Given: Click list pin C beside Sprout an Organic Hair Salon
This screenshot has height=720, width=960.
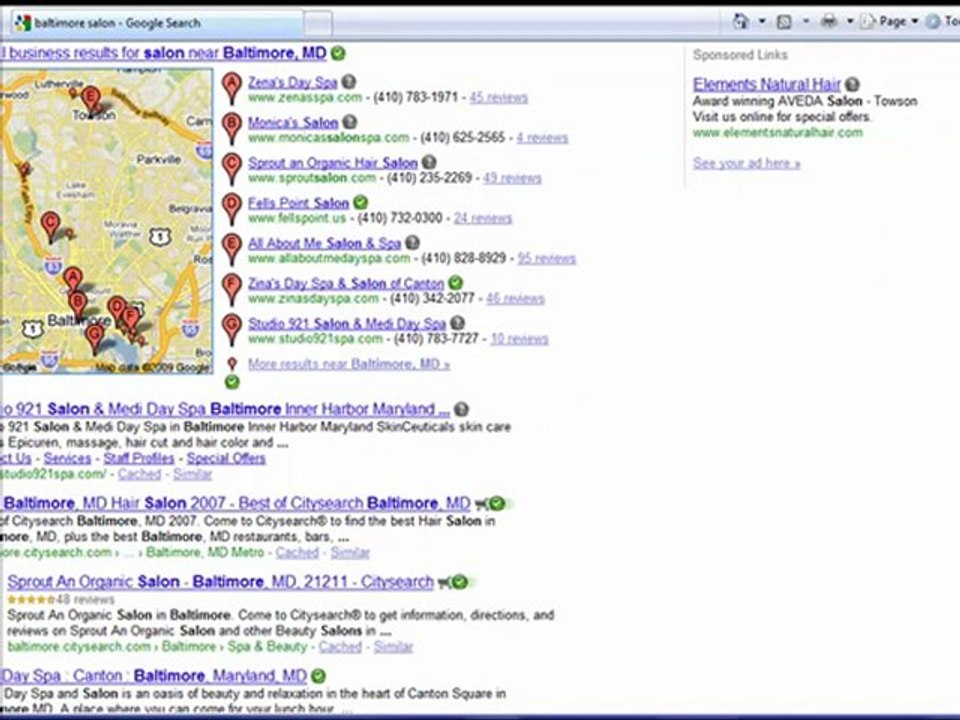Looking at the screenshot, I should coord(231,168).
